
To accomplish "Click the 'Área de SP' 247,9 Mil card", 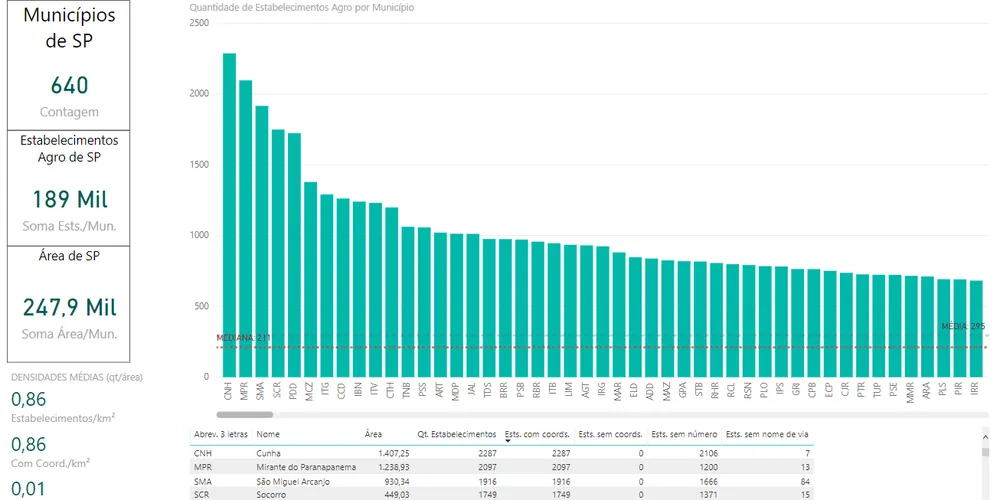I will (x=69, y=304).
